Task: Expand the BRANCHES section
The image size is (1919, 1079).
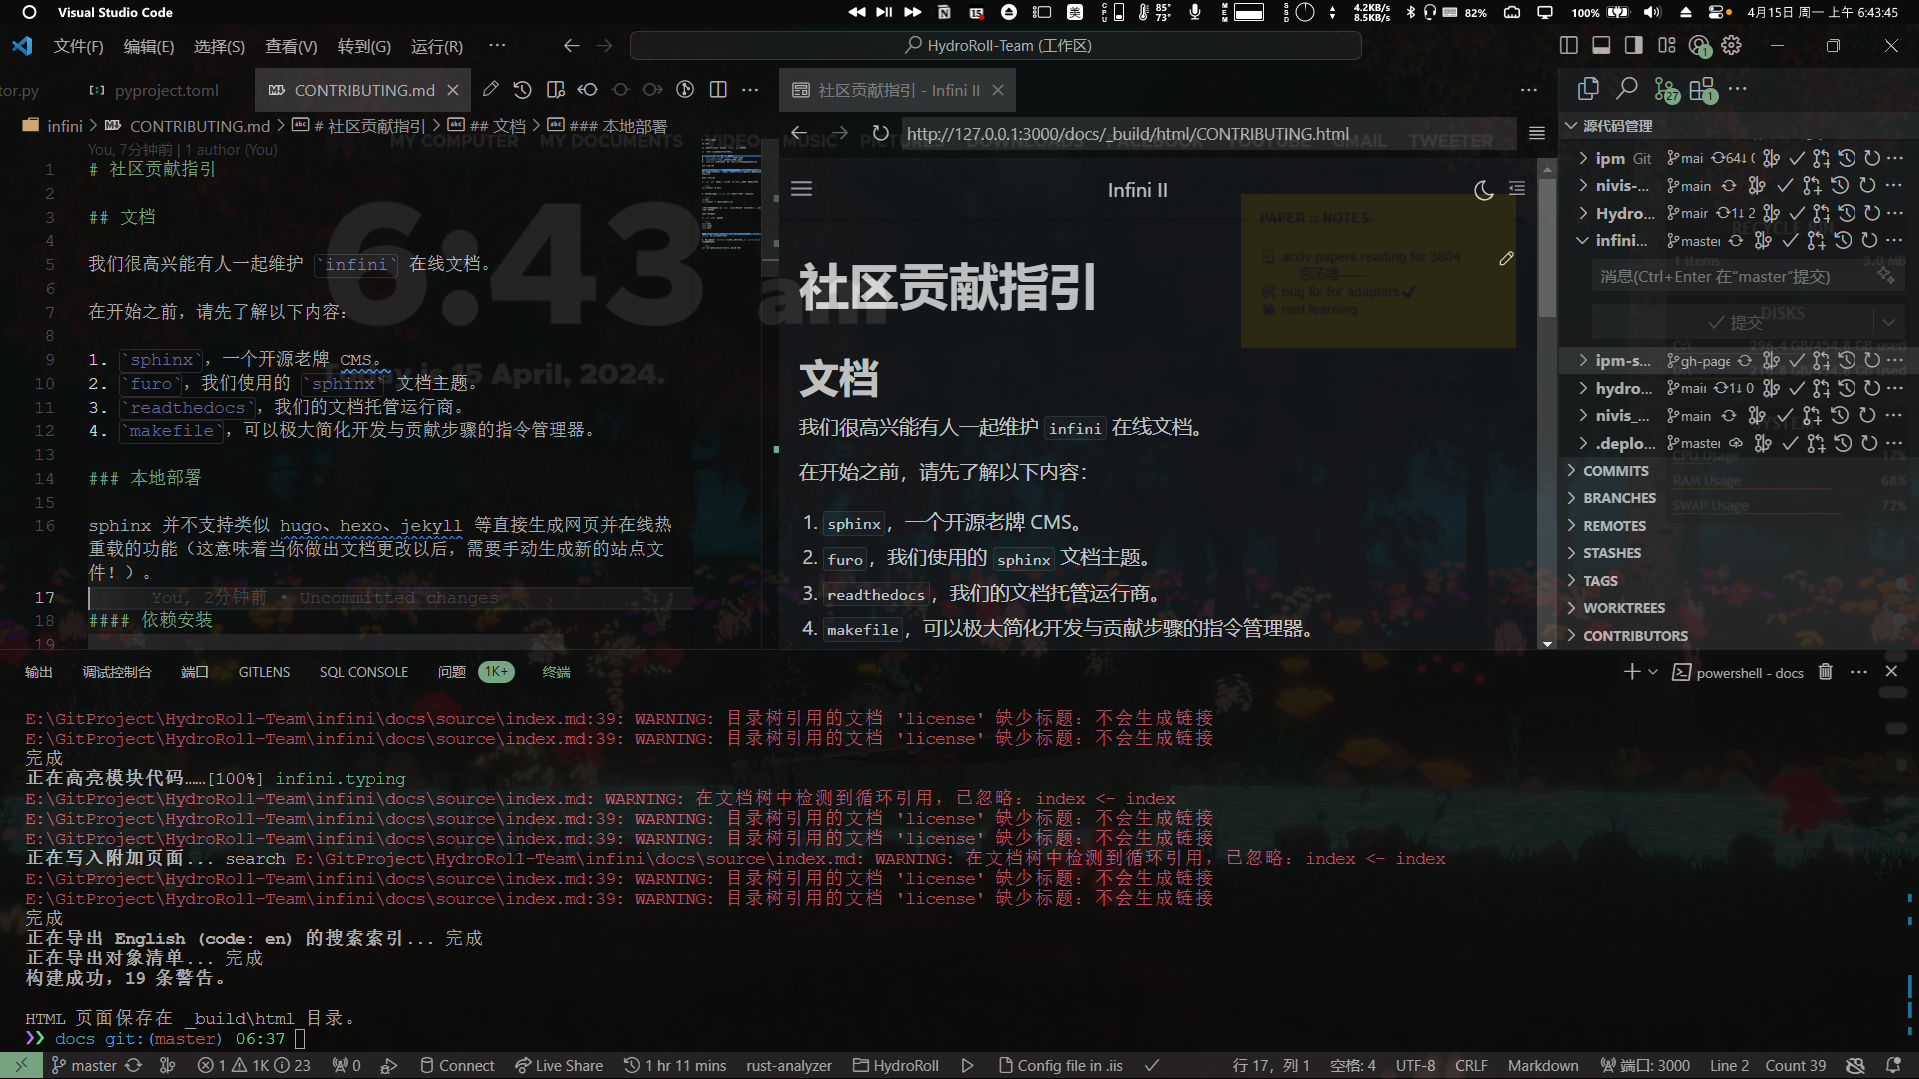Action: 1619,498
